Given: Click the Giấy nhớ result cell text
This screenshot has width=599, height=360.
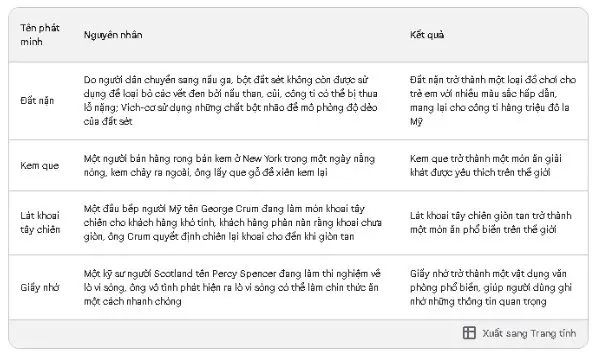Looking at the screenshot, I should (491, 287).
